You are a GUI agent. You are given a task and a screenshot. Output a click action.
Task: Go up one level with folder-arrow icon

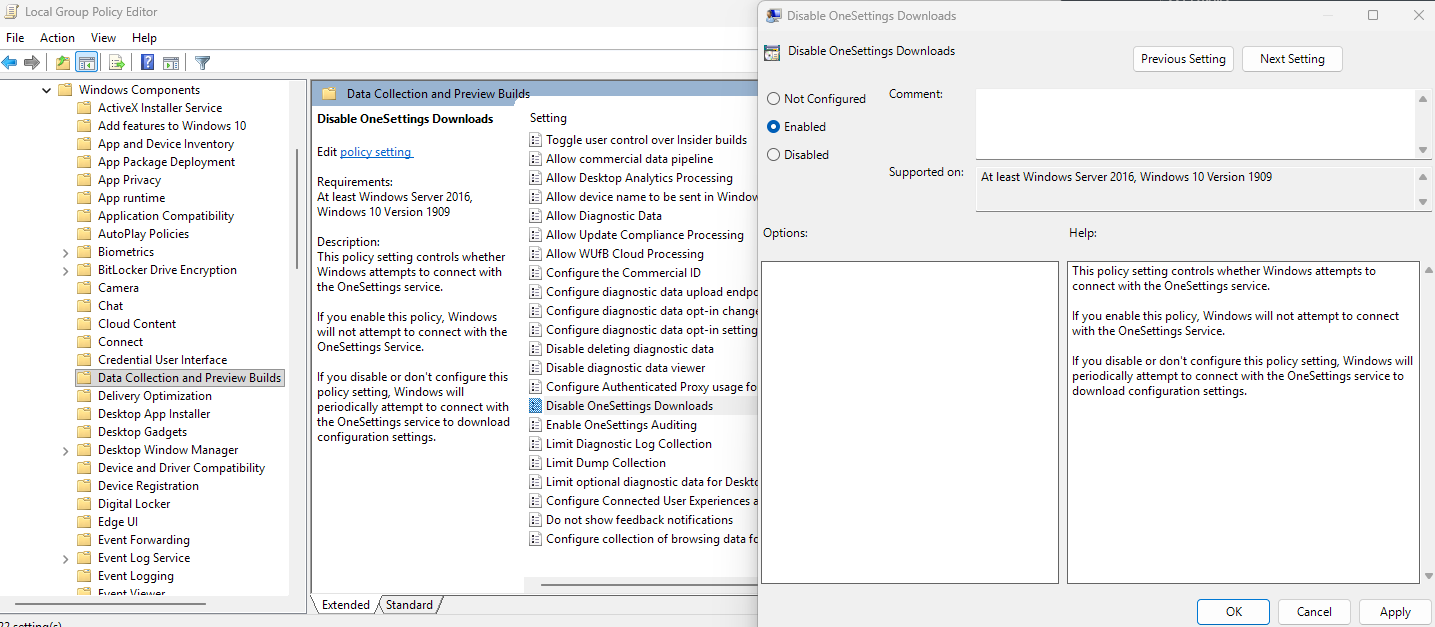[x=63, y=62]
